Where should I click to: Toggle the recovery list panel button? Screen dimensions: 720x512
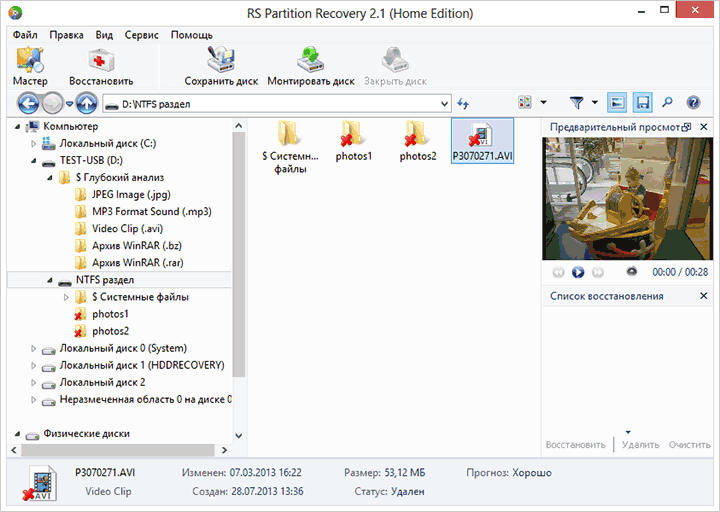pyautogui.click(x=643, y=103)
